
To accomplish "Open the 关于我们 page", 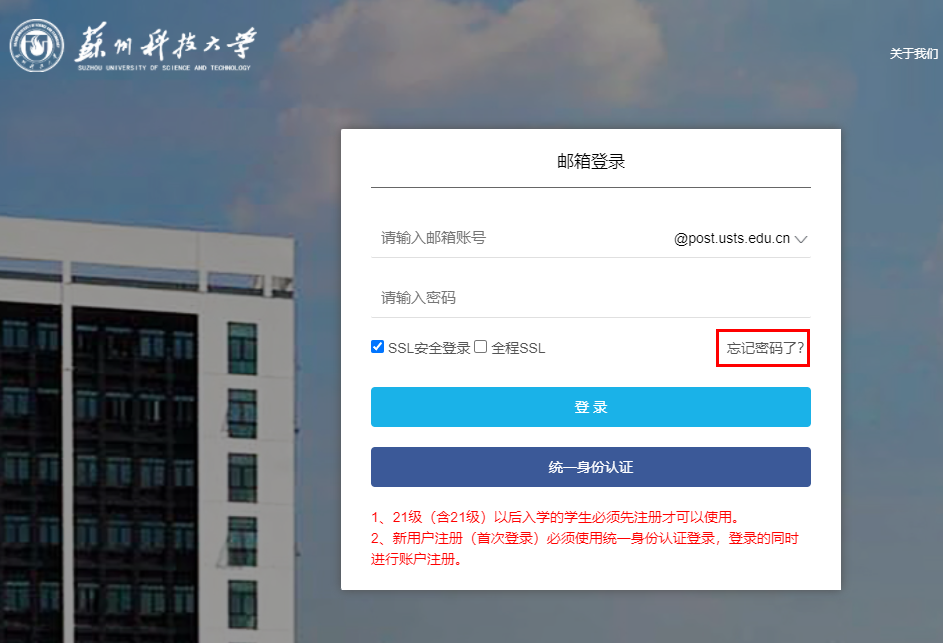I will point(914,54).
